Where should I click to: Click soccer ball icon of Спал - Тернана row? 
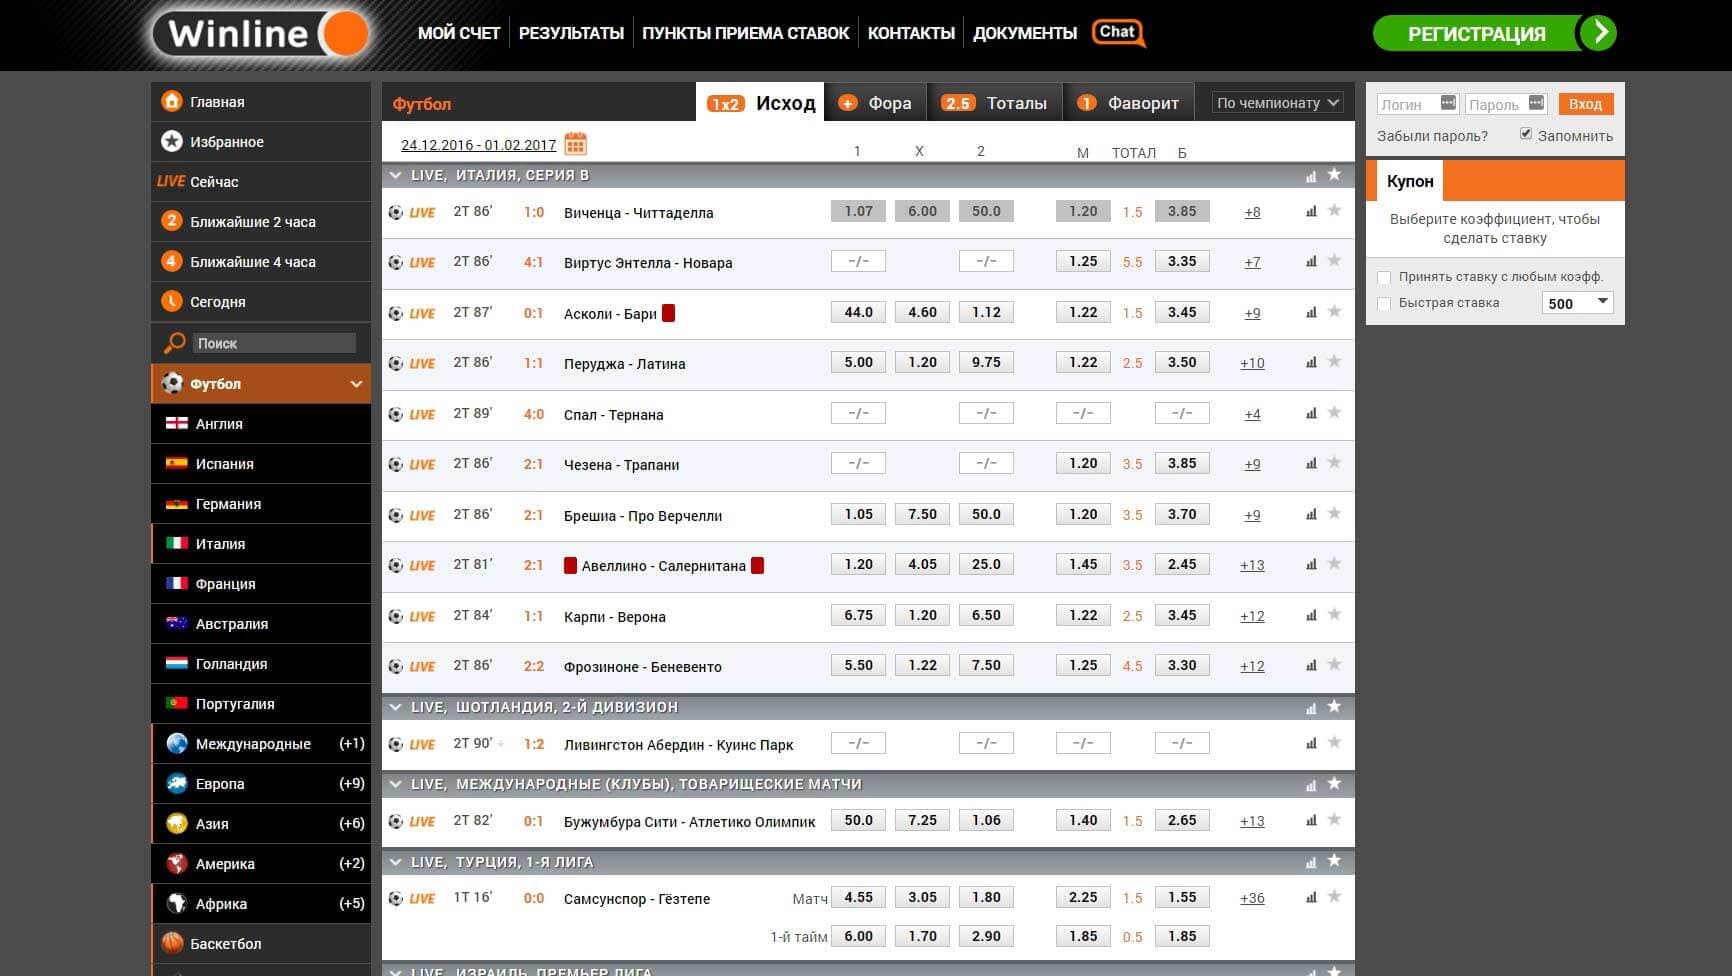pyautogui.click(x=396, y=414)
